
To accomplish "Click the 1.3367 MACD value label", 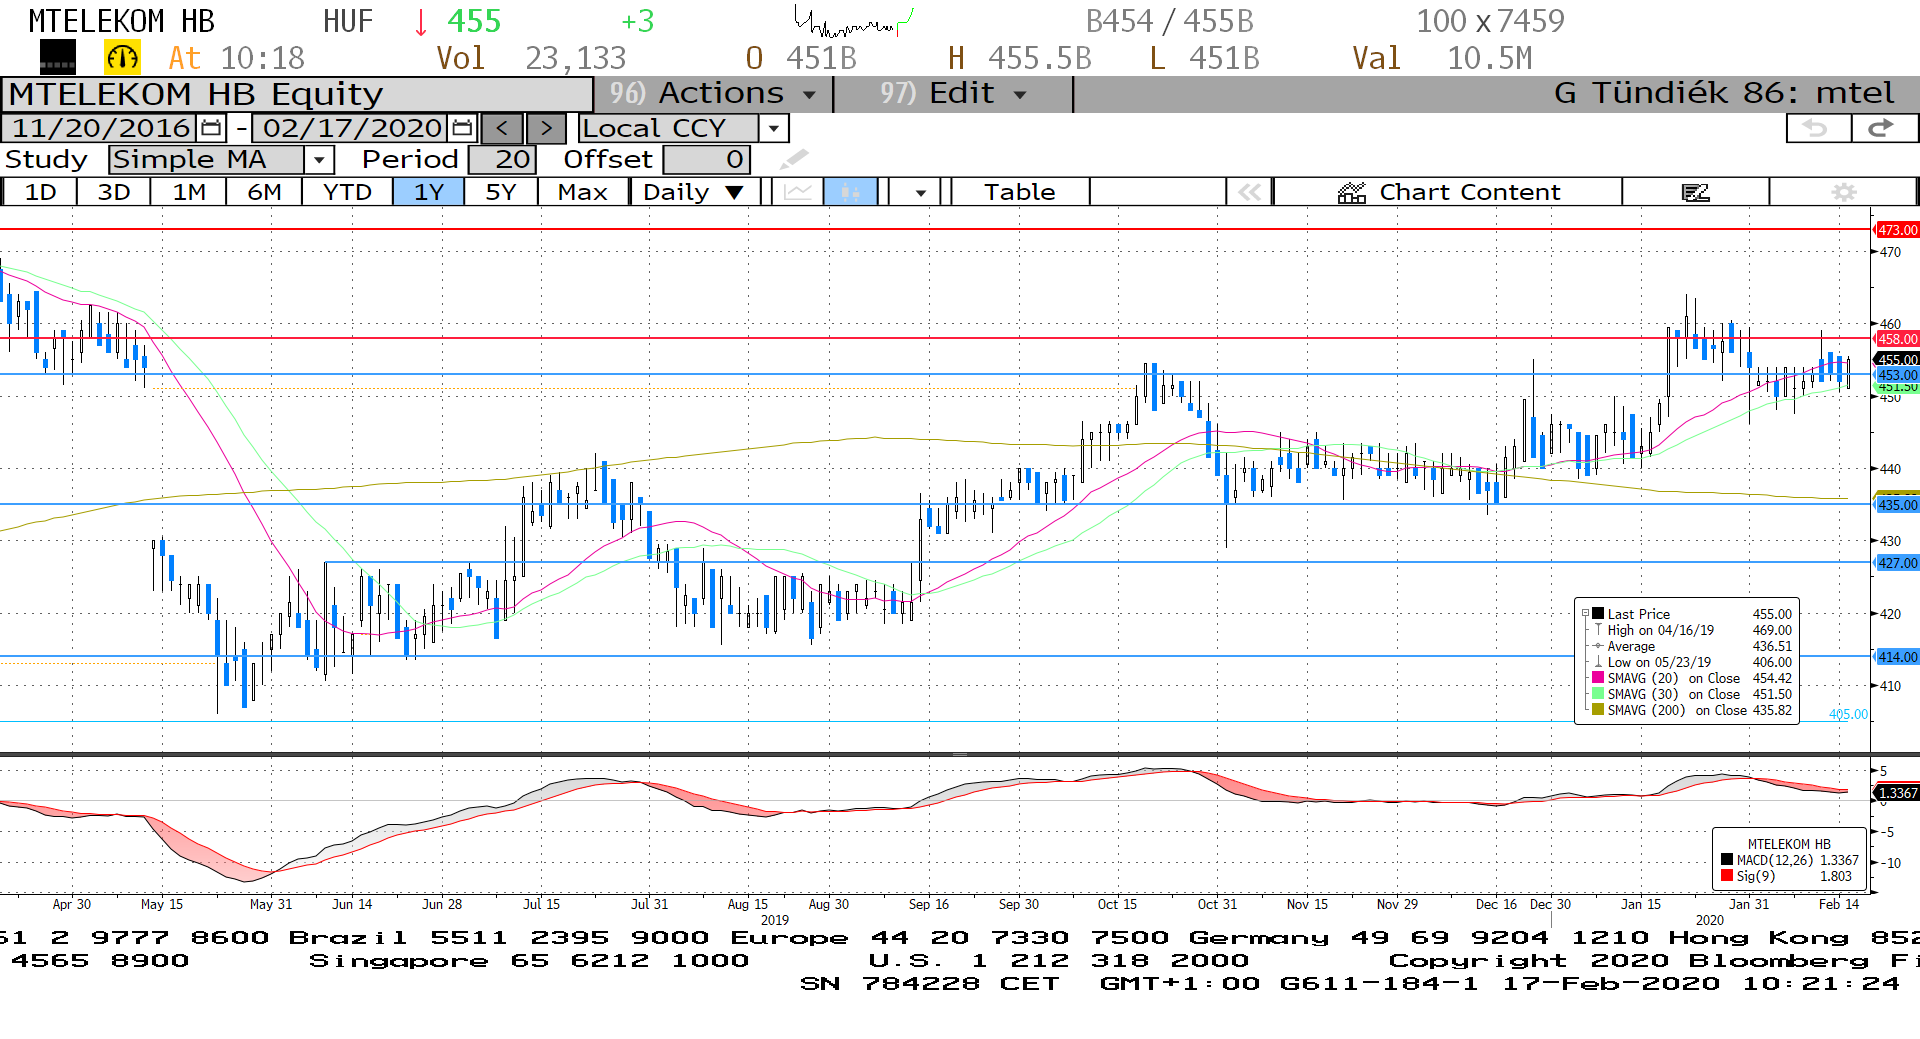I will (x=1897, y=793).
